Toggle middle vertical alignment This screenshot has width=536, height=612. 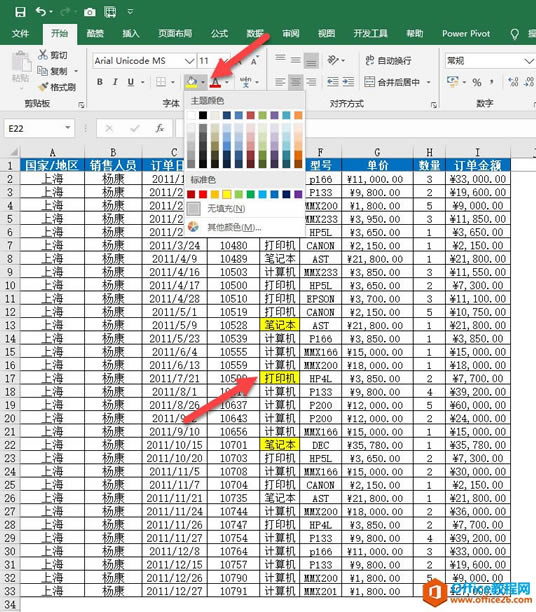click(296, 60)
